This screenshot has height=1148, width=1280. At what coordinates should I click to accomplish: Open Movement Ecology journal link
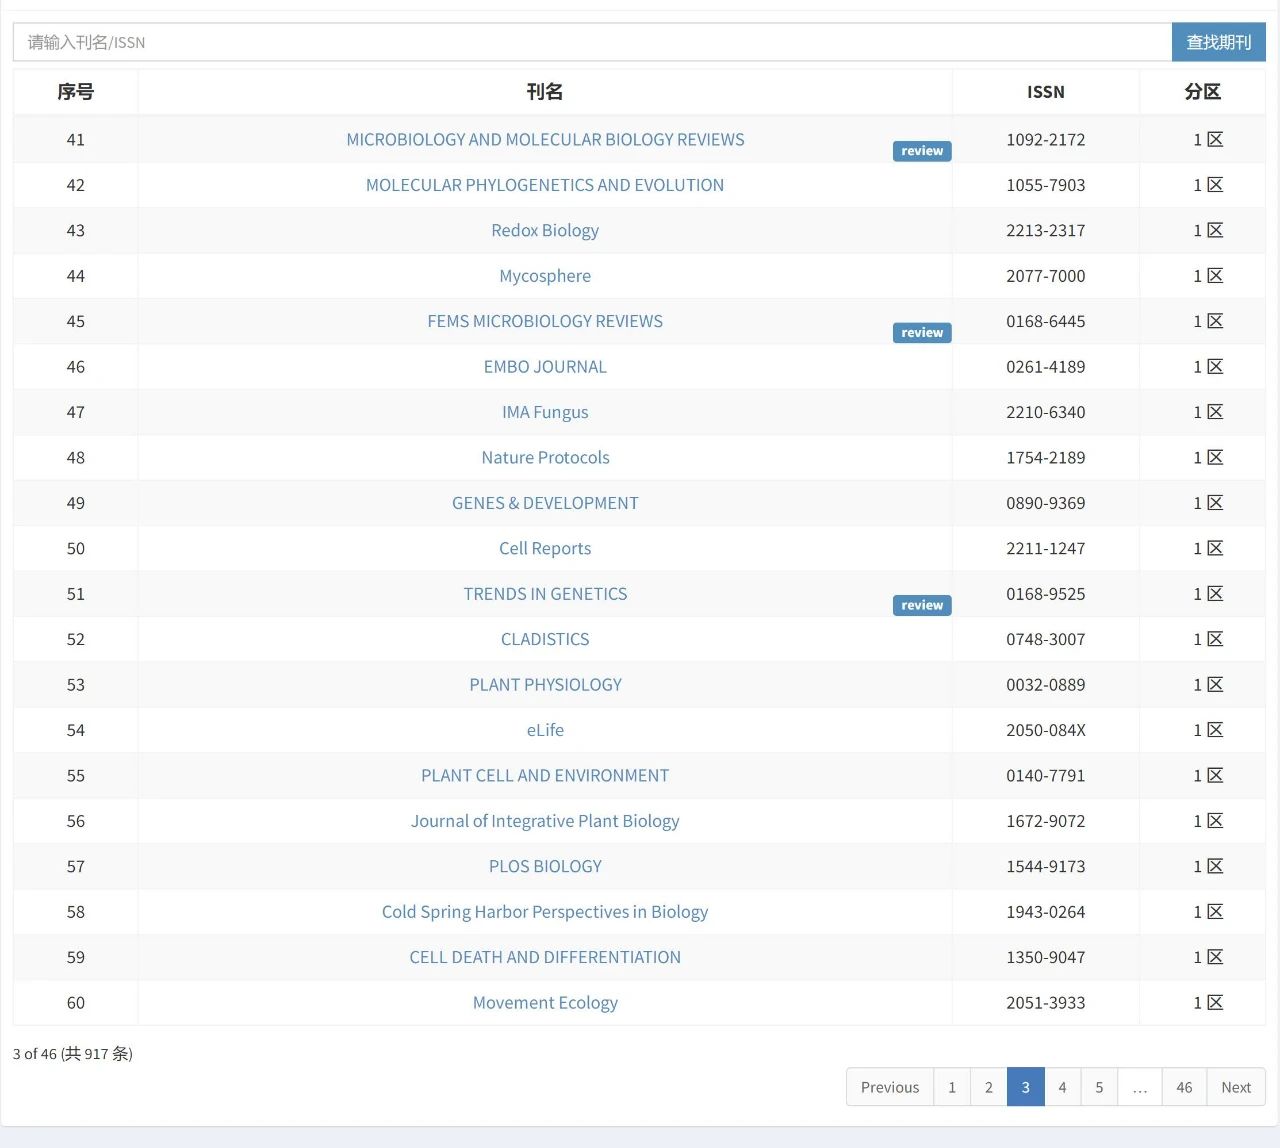click(x=545, y=1003)
